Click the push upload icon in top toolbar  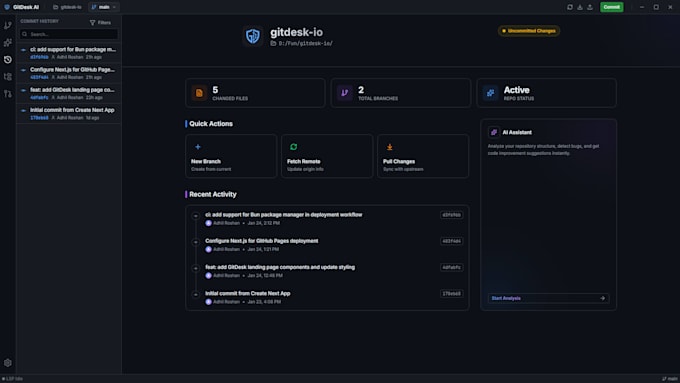590,7
